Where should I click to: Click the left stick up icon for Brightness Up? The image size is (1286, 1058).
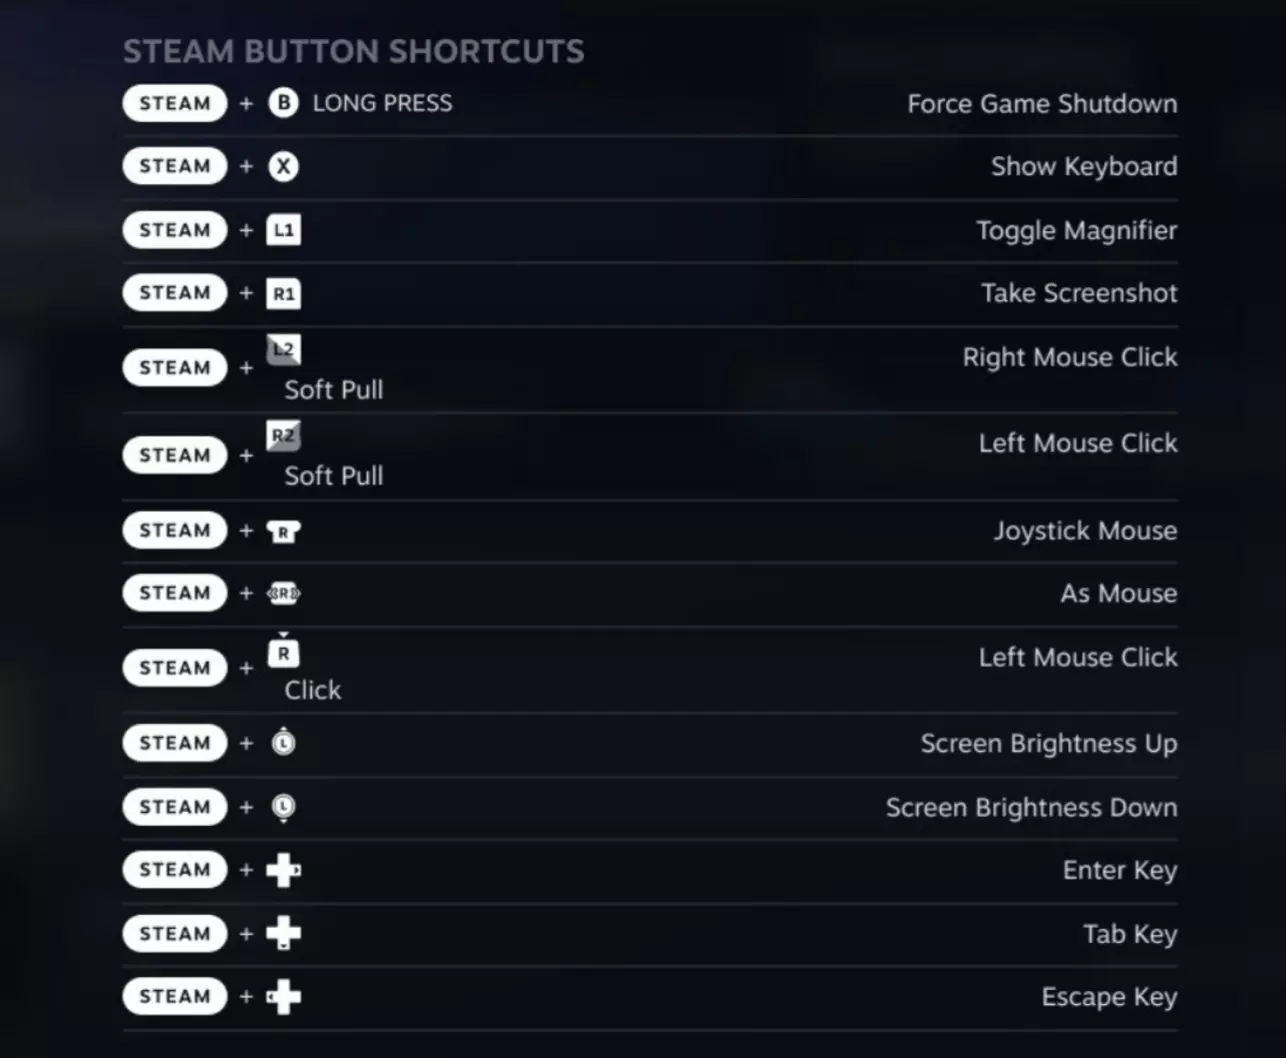click(283, 743)
